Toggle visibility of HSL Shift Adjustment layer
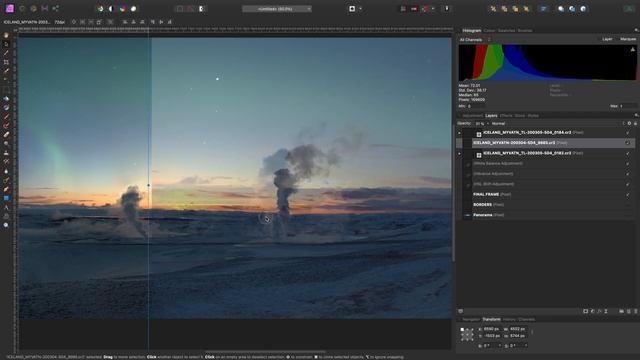The width and height of the screenshot is (640, 360). point(628,184)
